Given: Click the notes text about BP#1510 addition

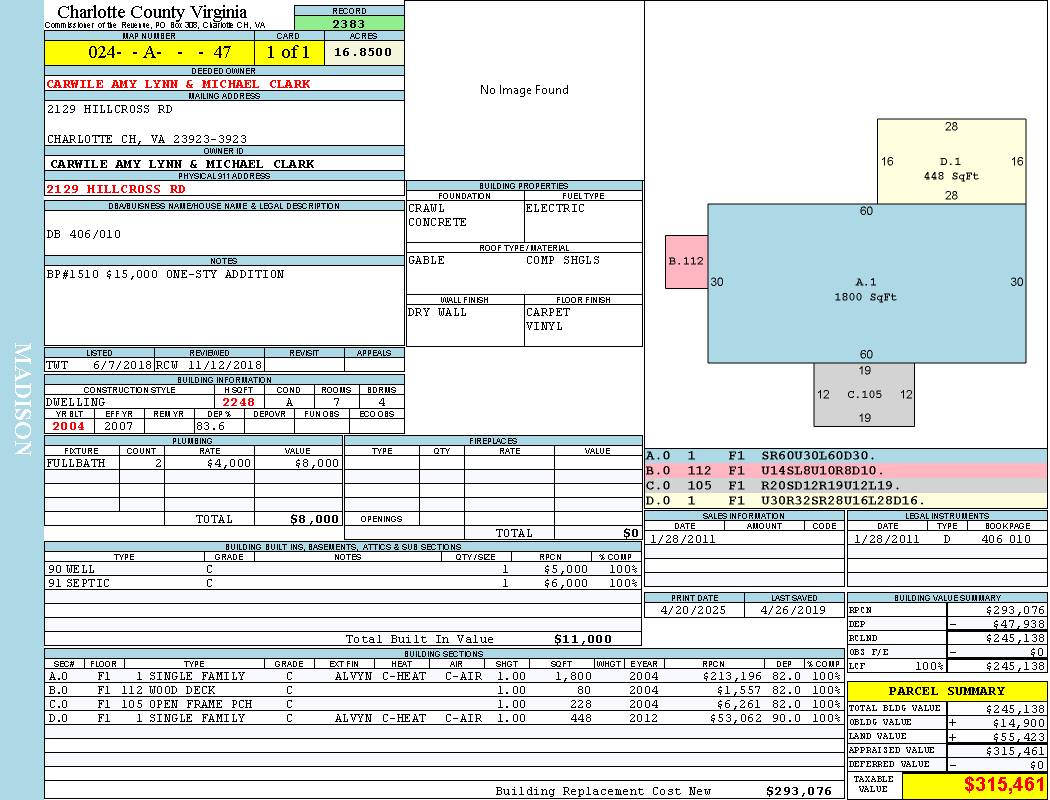Looking at the screenshot, I should click(166, 274).
